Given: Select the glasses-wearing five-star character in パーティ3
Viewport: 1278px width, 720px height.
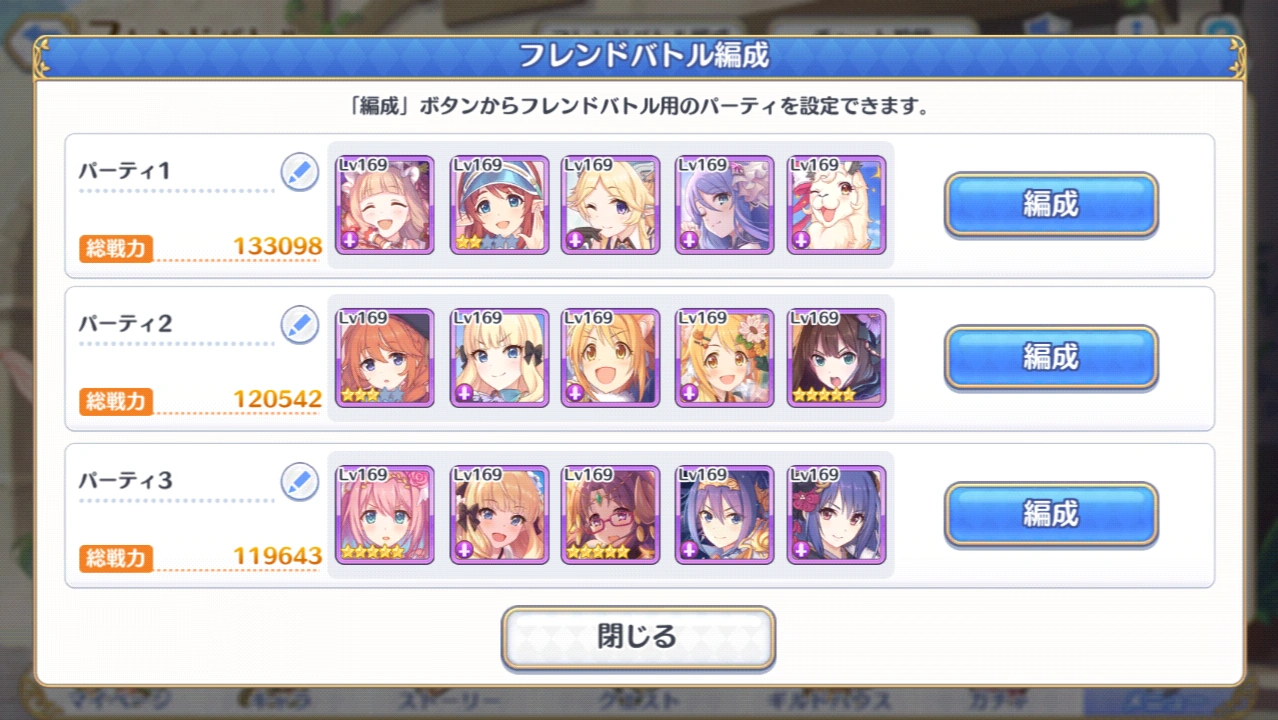Looking at the screenshot, I should point(610,514).
